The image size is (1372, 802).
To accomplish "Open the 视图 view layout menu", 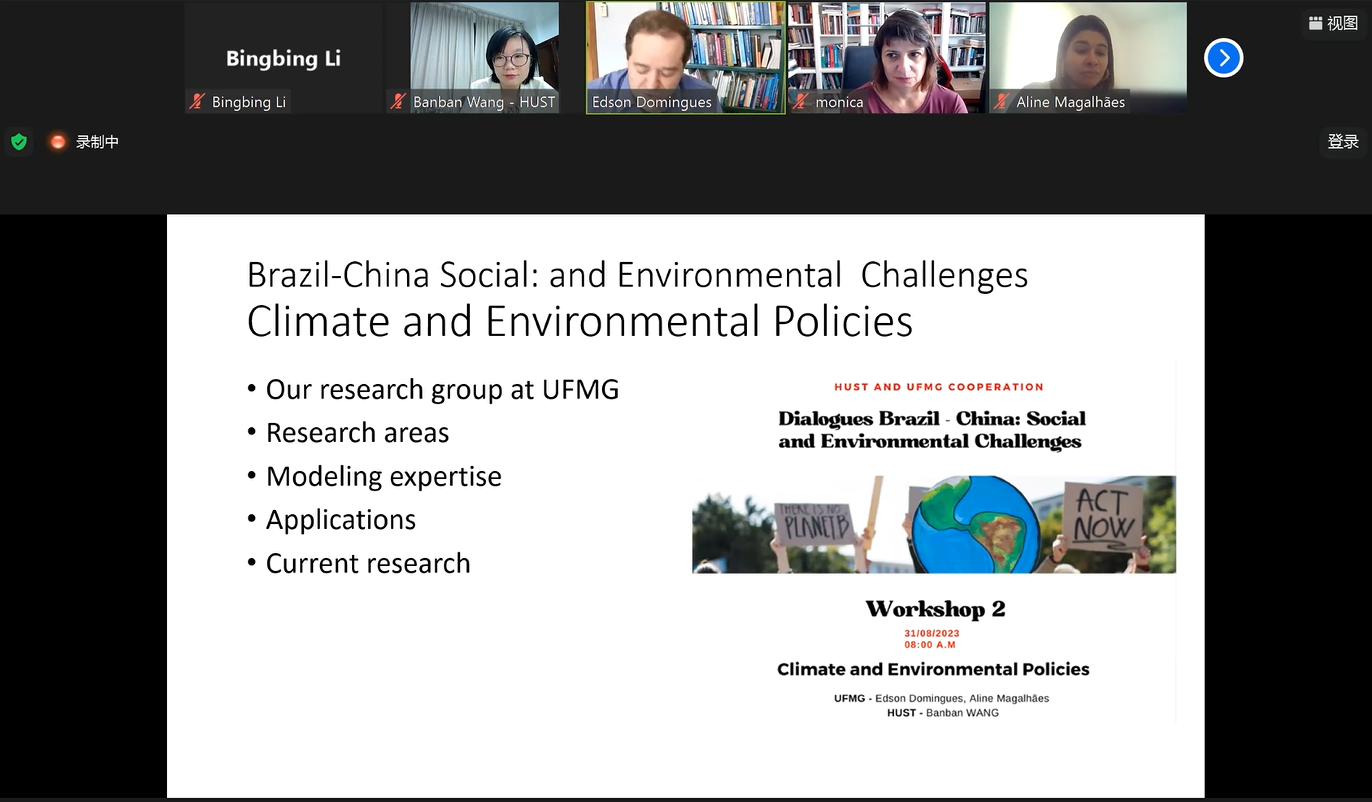I will tap(1333, 24).
